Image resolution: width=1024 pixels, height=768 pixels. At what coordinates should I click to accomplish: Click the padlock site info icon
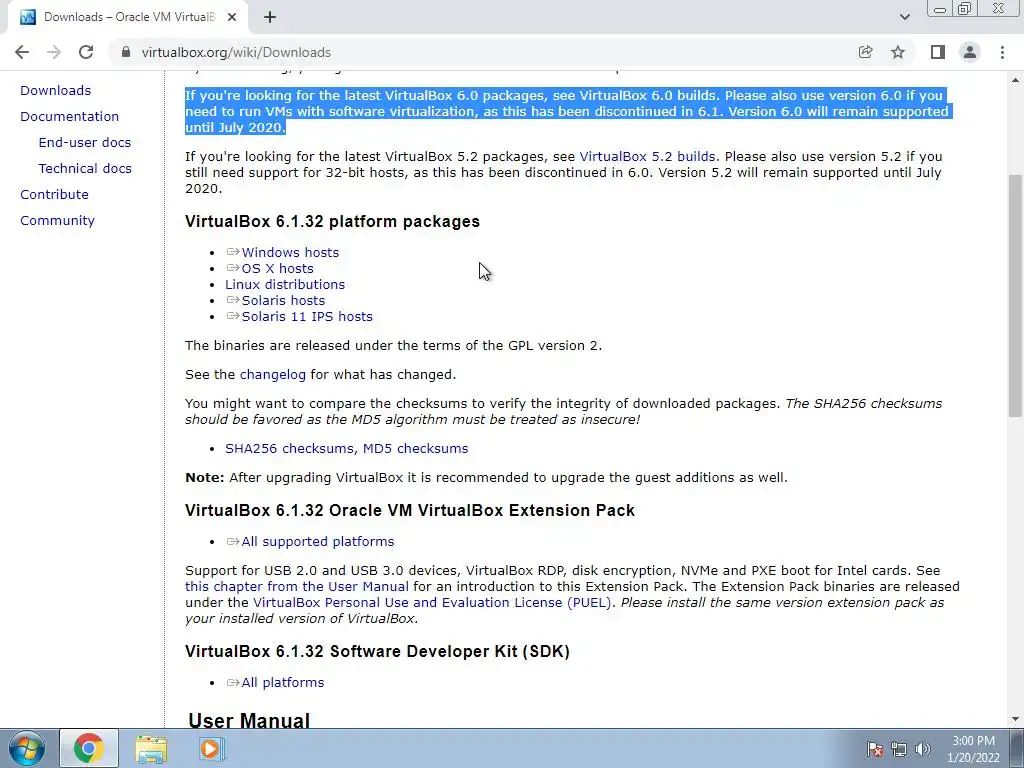[x=126, y=52]
